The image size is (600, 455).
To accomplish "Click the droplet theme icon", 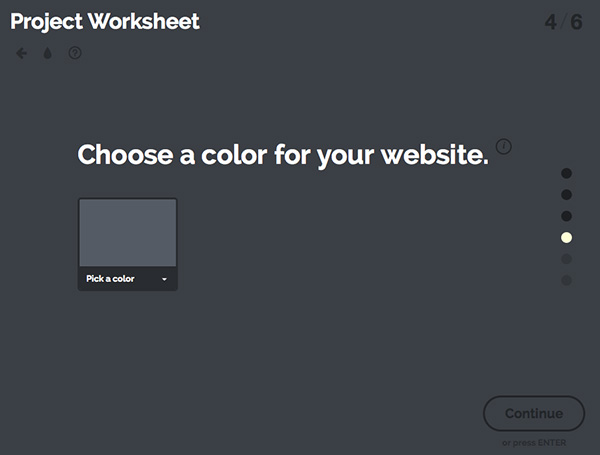I will coord(47,53).
